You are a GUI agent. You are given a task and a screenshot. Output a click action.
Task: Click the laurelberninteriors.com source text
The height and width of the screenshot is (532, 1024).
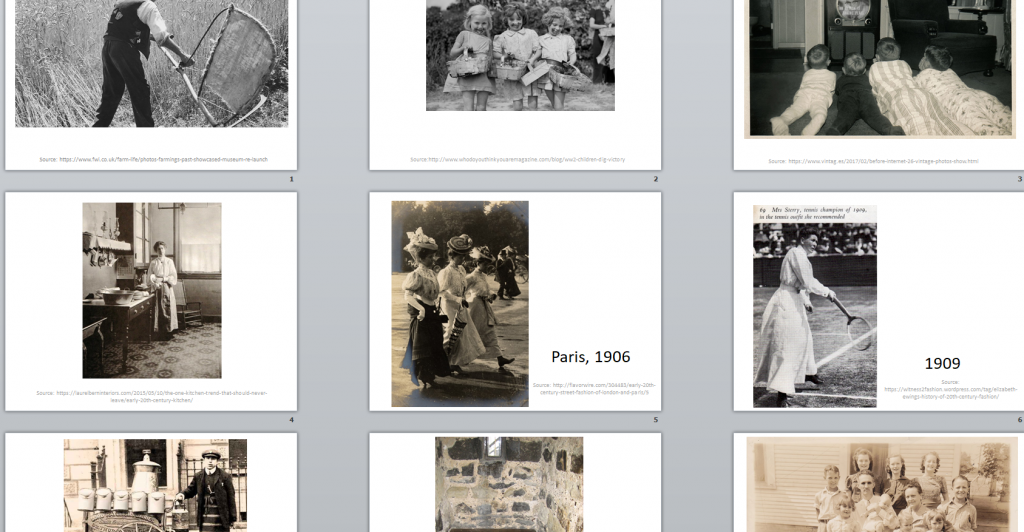[x=152, y=396]
